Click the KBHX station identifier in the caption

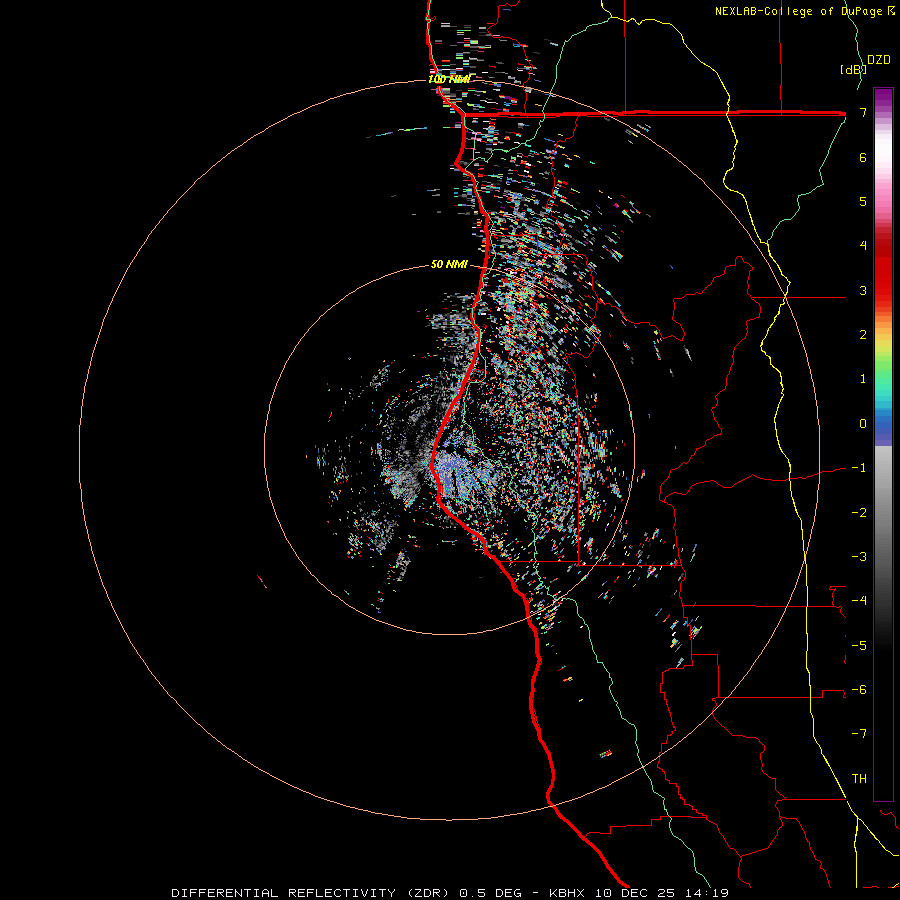(x=567, y=893)
